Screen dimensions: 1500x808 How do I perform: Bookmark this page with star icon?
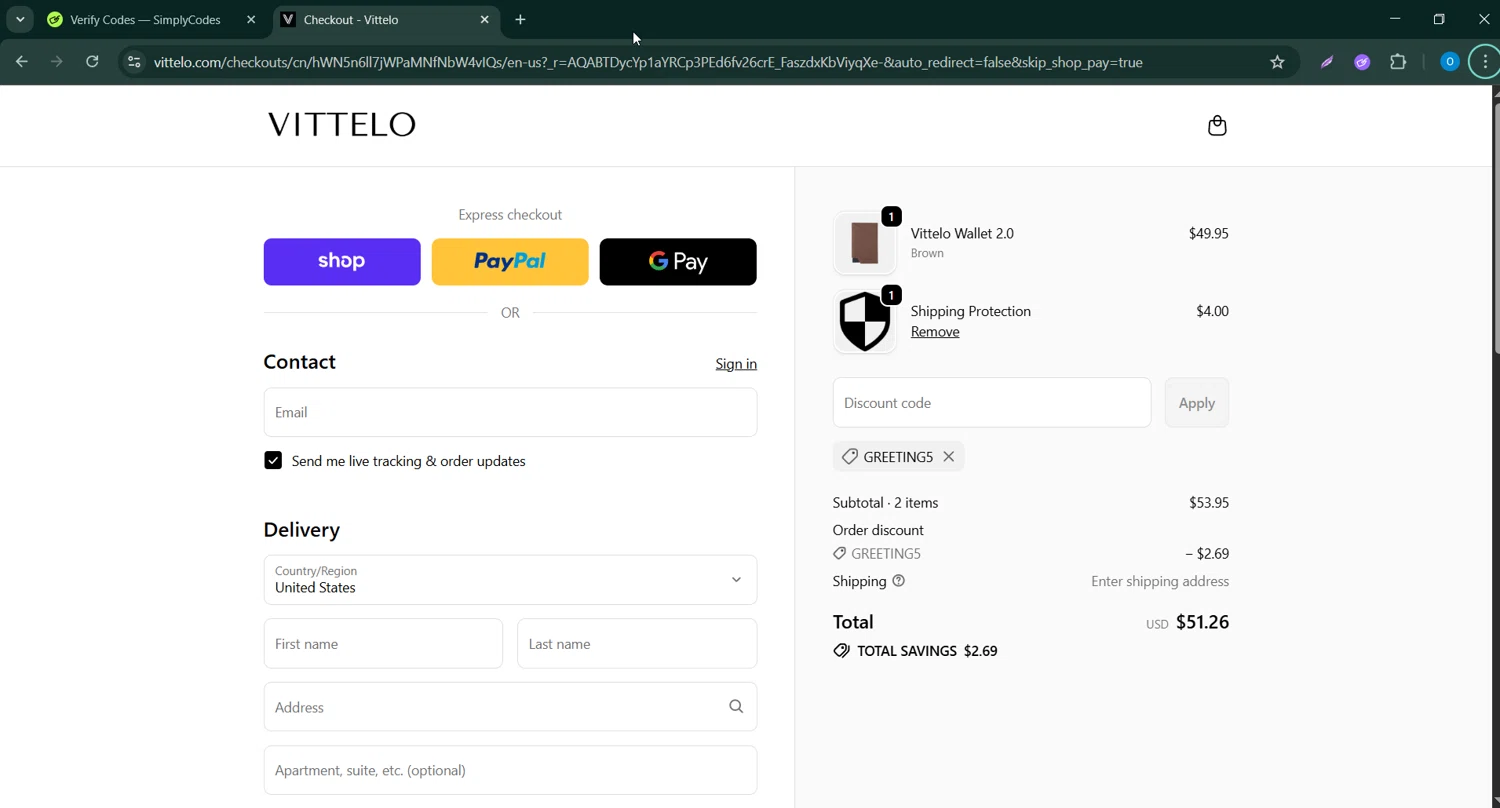point(1277,62)
